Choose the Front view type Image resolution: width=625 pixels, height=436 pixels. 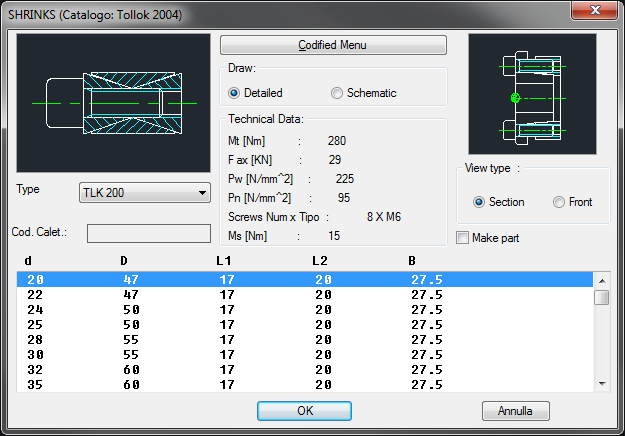pyautogui.click(x=573, y=202)
